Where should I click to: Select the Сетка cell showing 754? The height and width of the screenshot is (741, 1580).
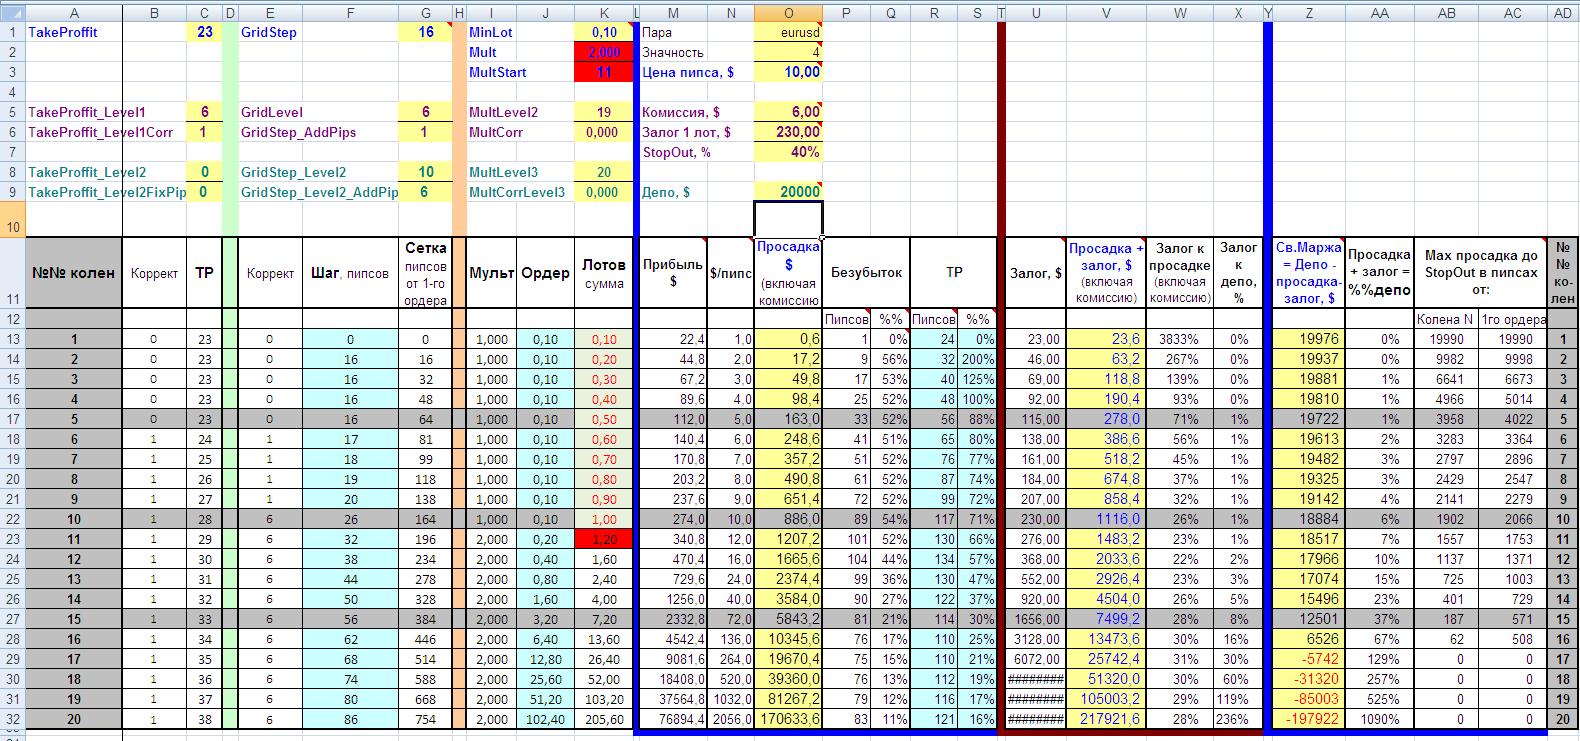tap(425, 719)
